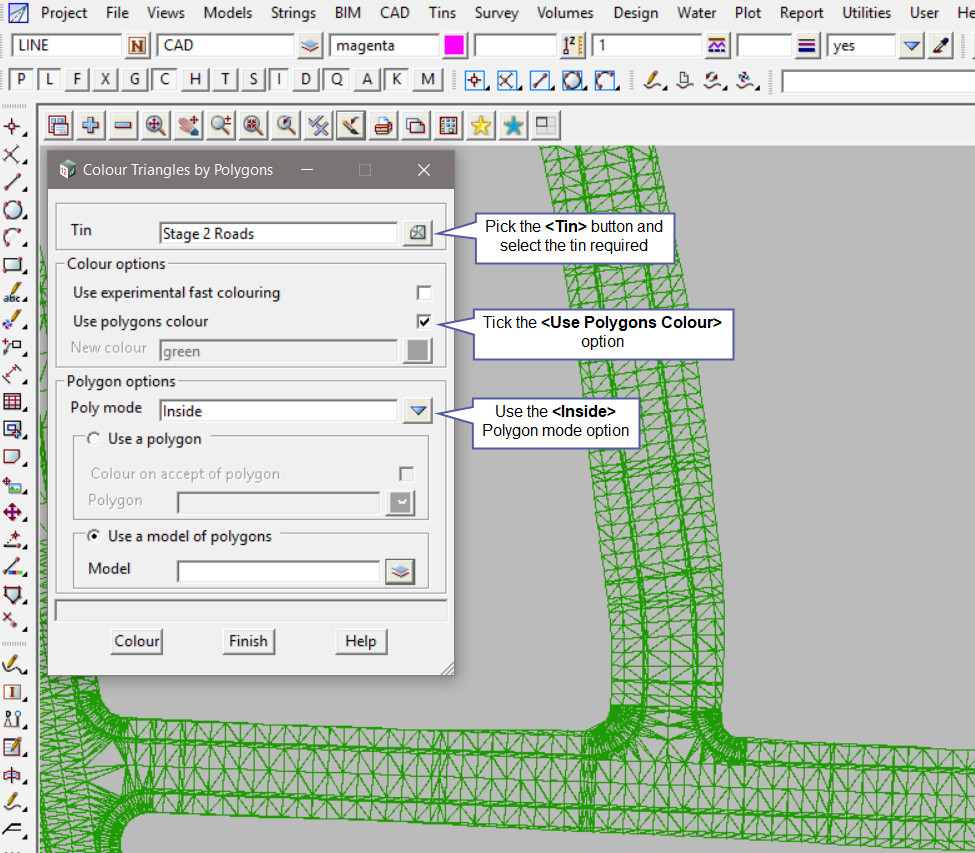Select the create text tool in left toolbar
Viewport: 975px width, 853px height.
[x=13, y=293]
